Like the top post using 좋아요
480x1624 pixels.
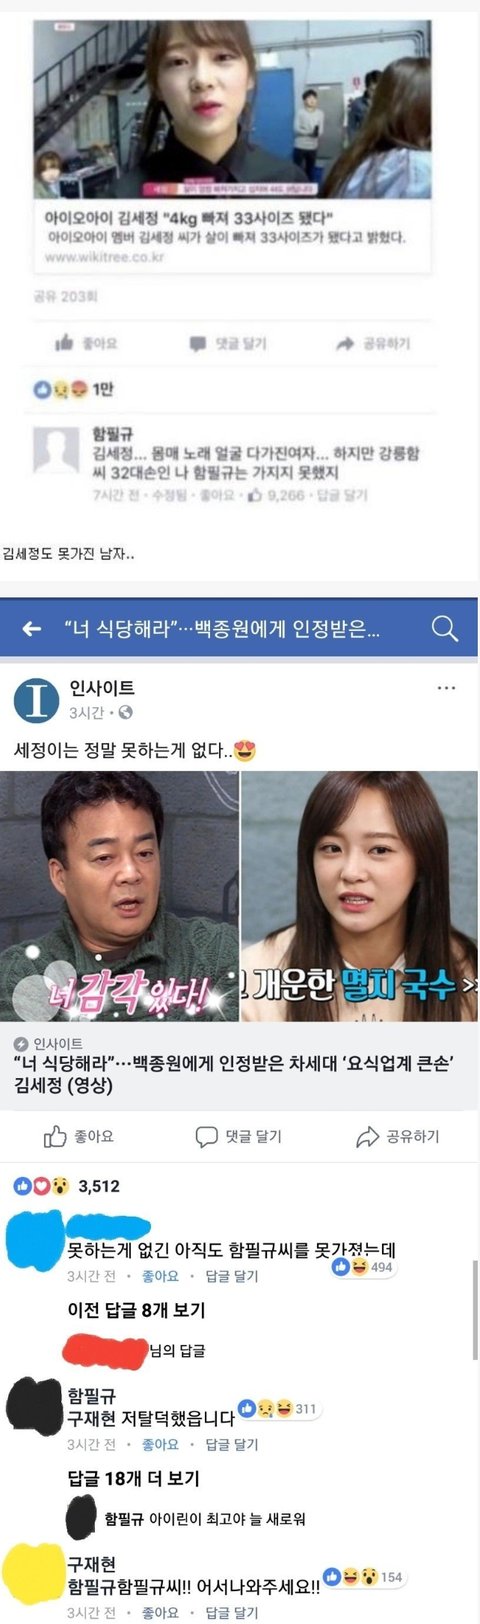pos(86,343)
